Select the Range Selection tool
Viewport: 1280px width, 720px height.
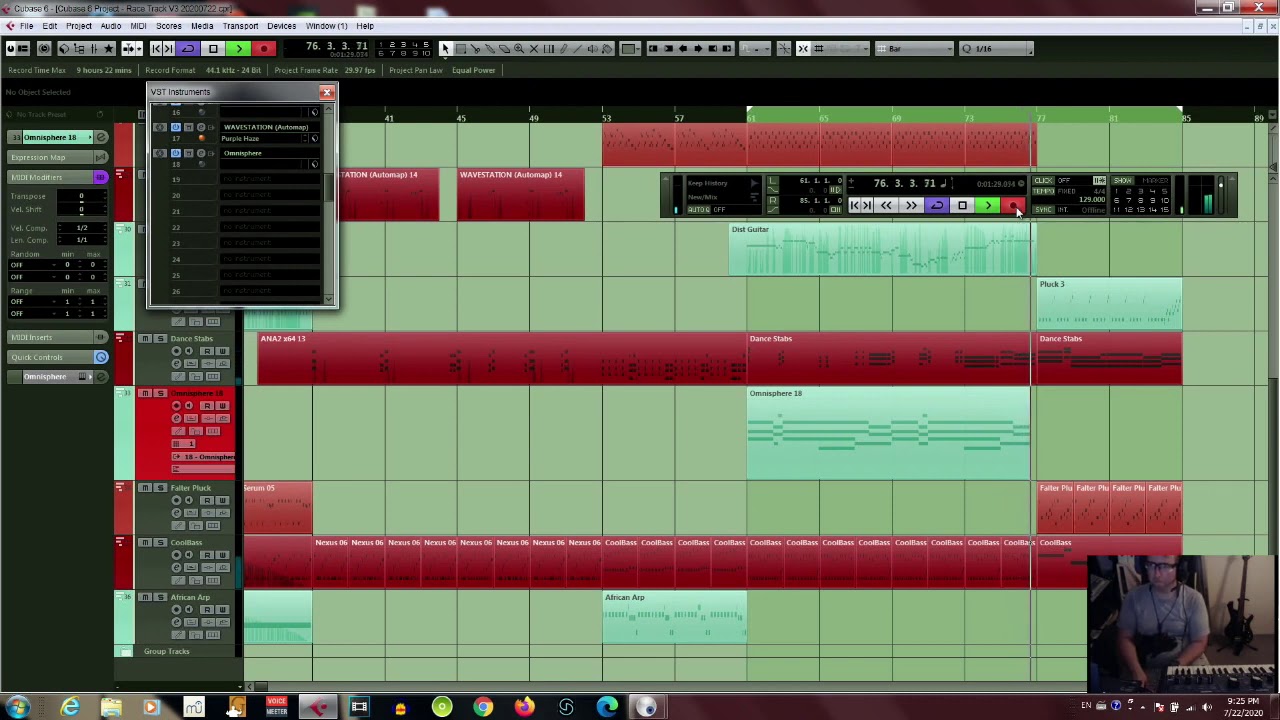[x=460, y=48]
